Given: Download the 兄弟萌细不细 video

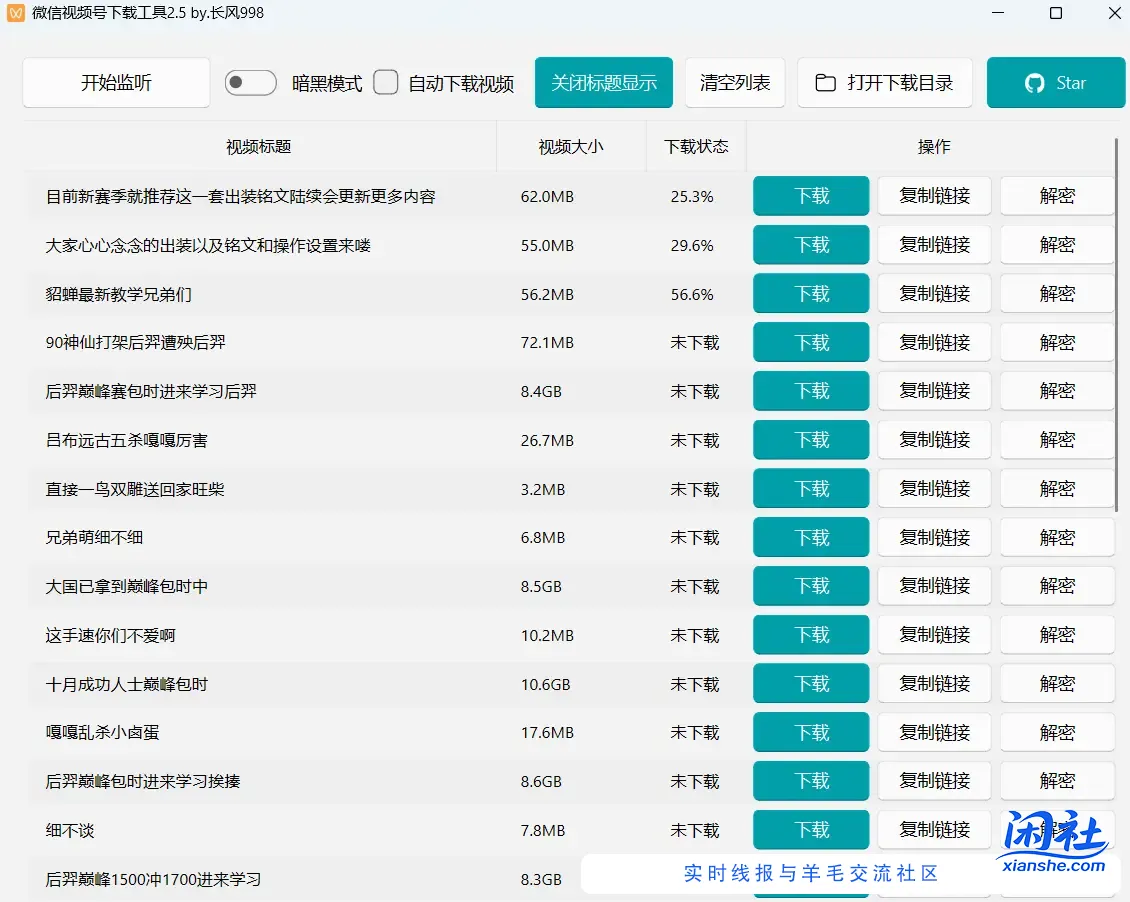Looking at the screenshot, I should (810, 537).
